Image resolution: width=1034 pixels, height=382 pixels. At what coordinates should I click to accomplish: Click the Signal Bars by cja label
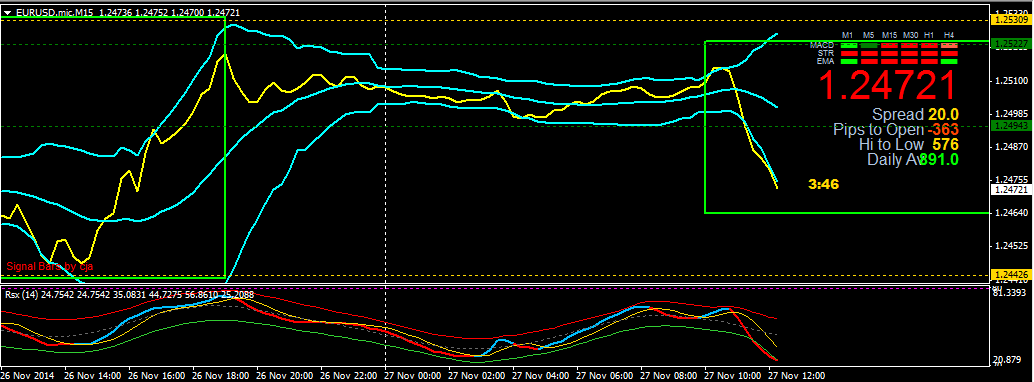pyautogui.click(x=50, y=267)
